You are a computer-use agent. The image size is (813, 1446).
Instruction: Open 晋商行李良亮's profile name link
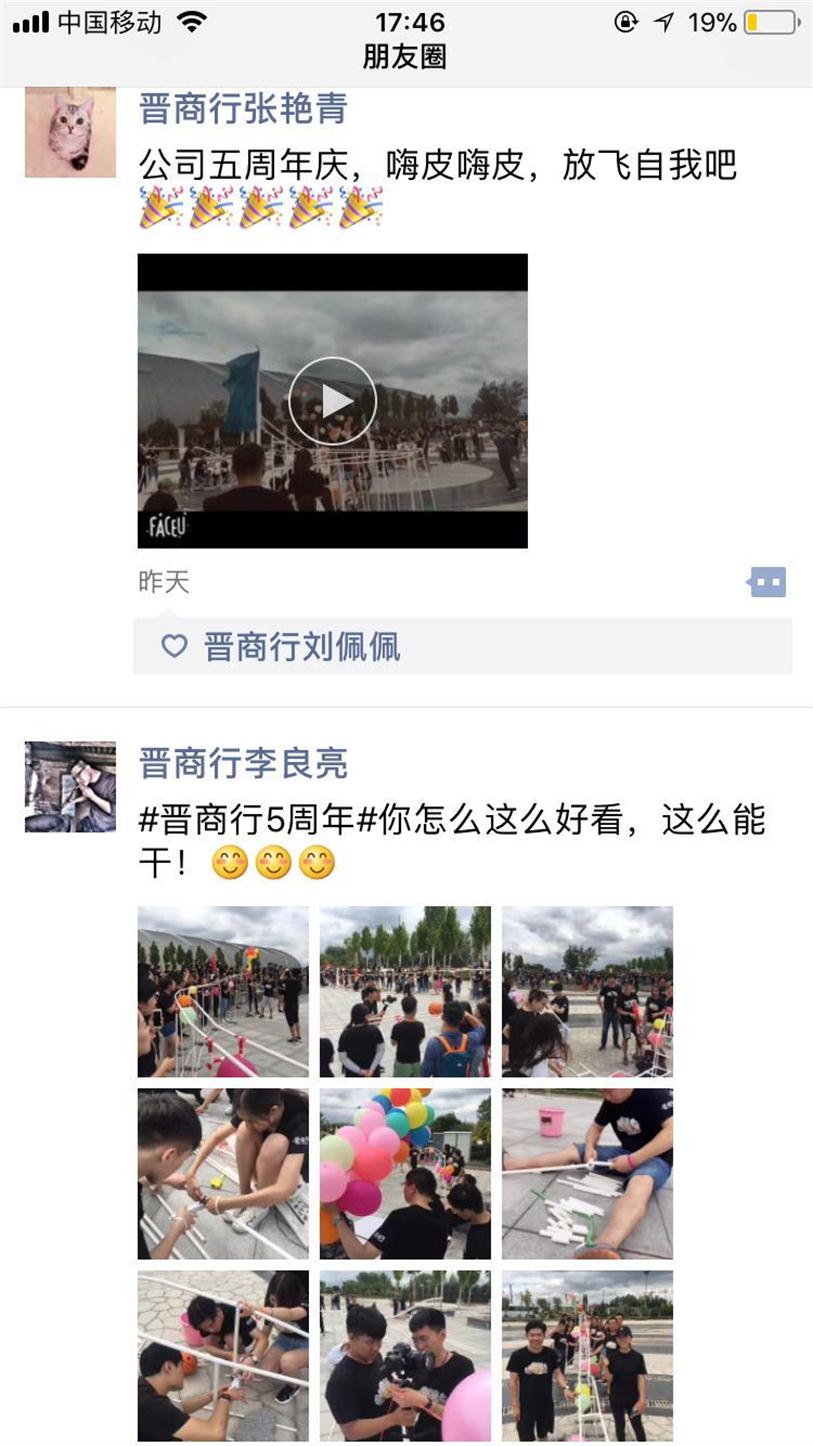click(243, 763)
